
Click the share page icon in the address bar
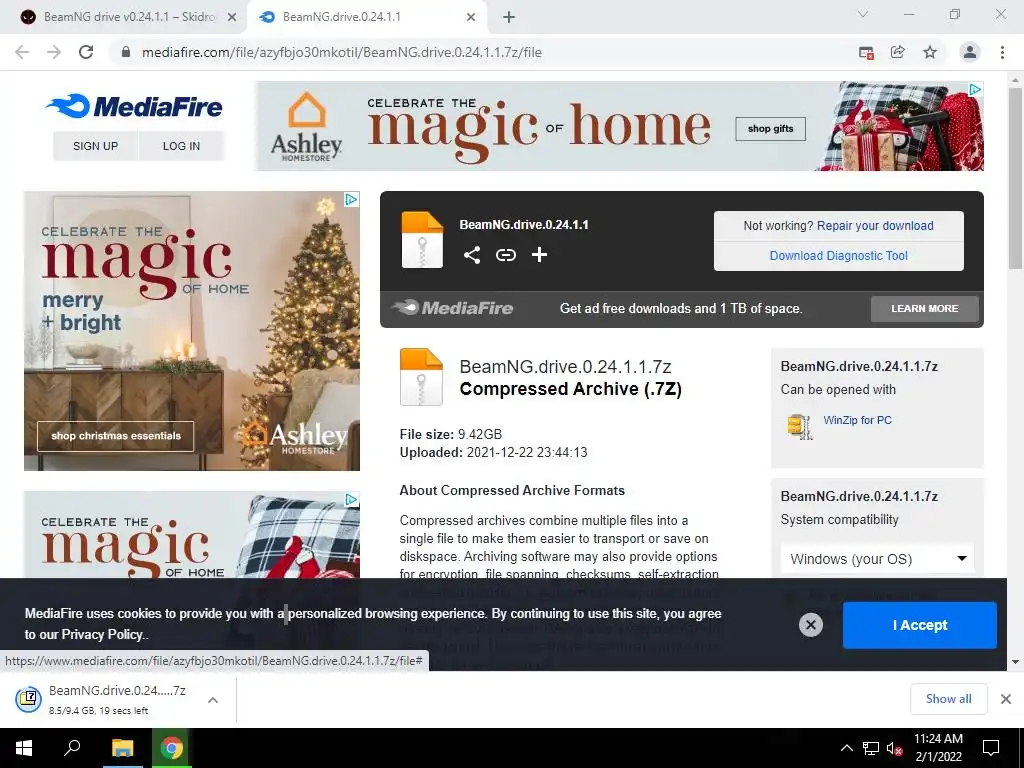point(898,52)
